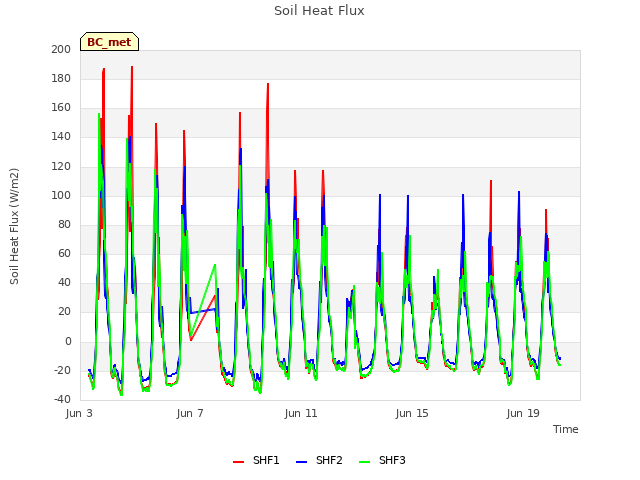Click the blue SHF2 legend line marker
The image size is (640, 480).
tap(301, 462)
